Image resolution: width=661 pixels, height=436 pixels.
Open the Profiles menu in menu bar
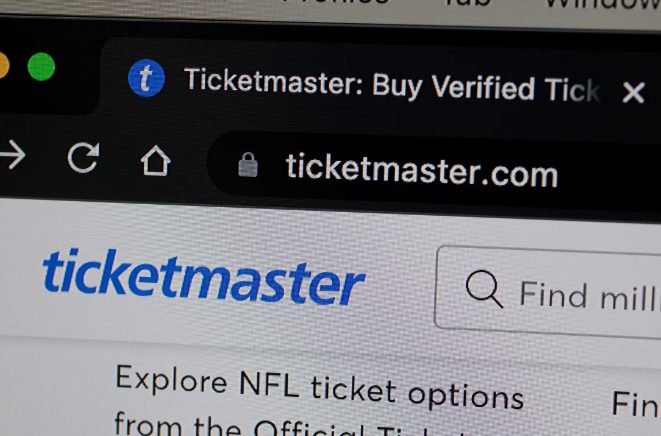[336, 2]
